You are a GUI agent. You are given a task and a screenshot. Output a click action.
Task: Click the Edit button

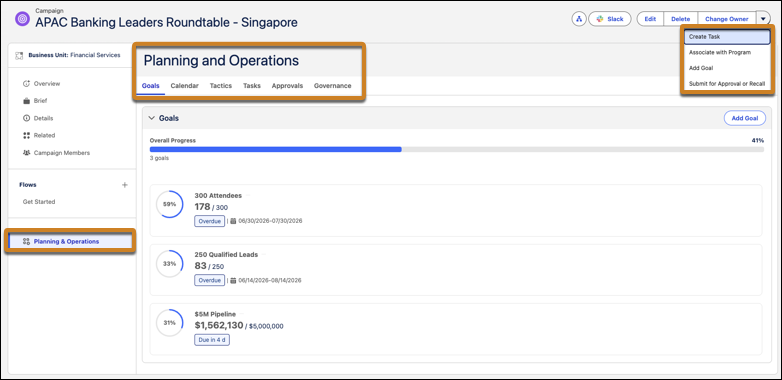[x=650, y=19]
